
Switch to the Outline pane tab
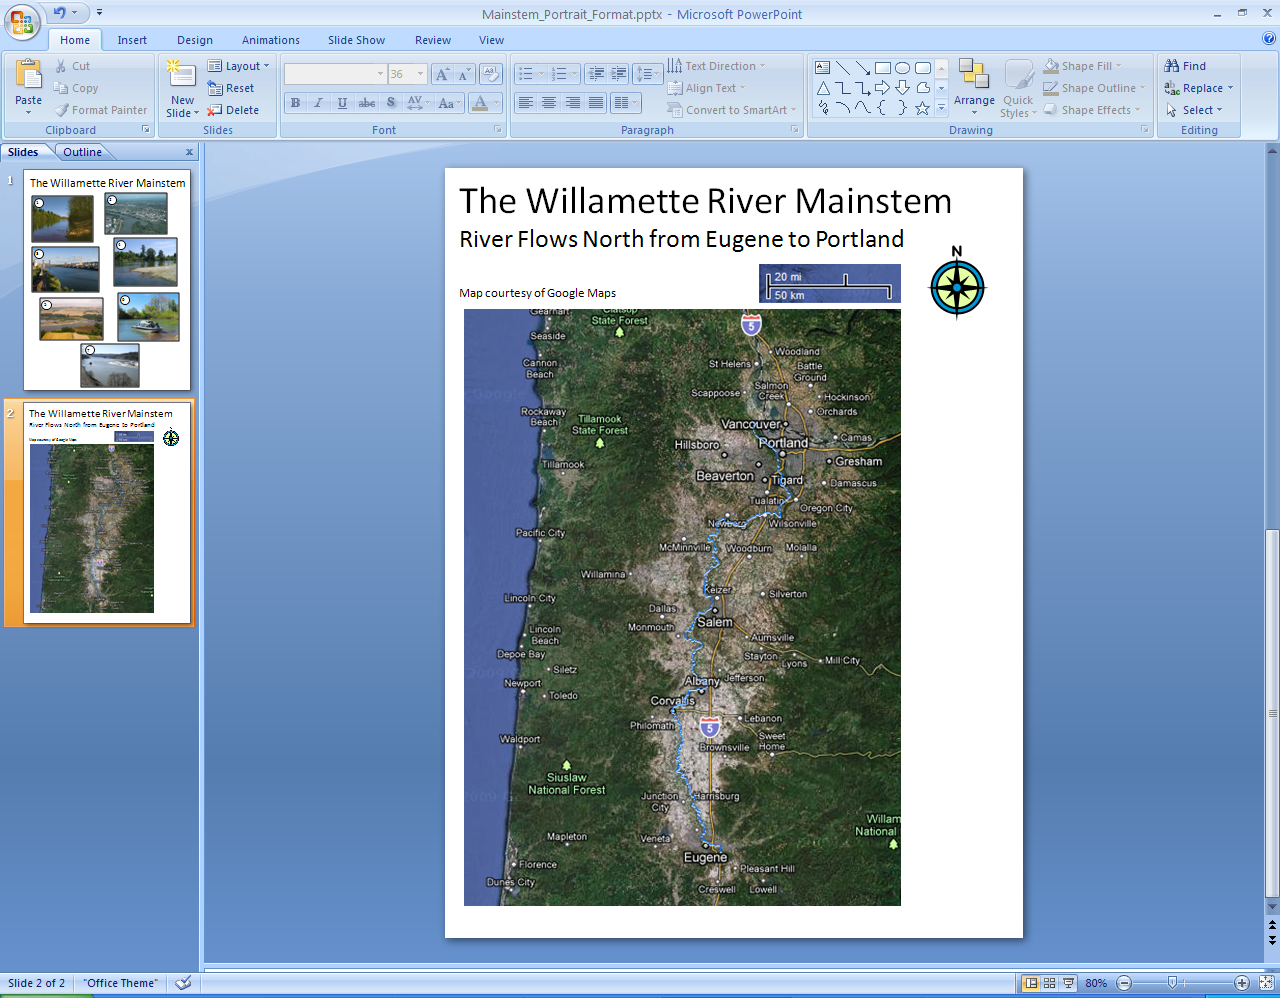82,152
